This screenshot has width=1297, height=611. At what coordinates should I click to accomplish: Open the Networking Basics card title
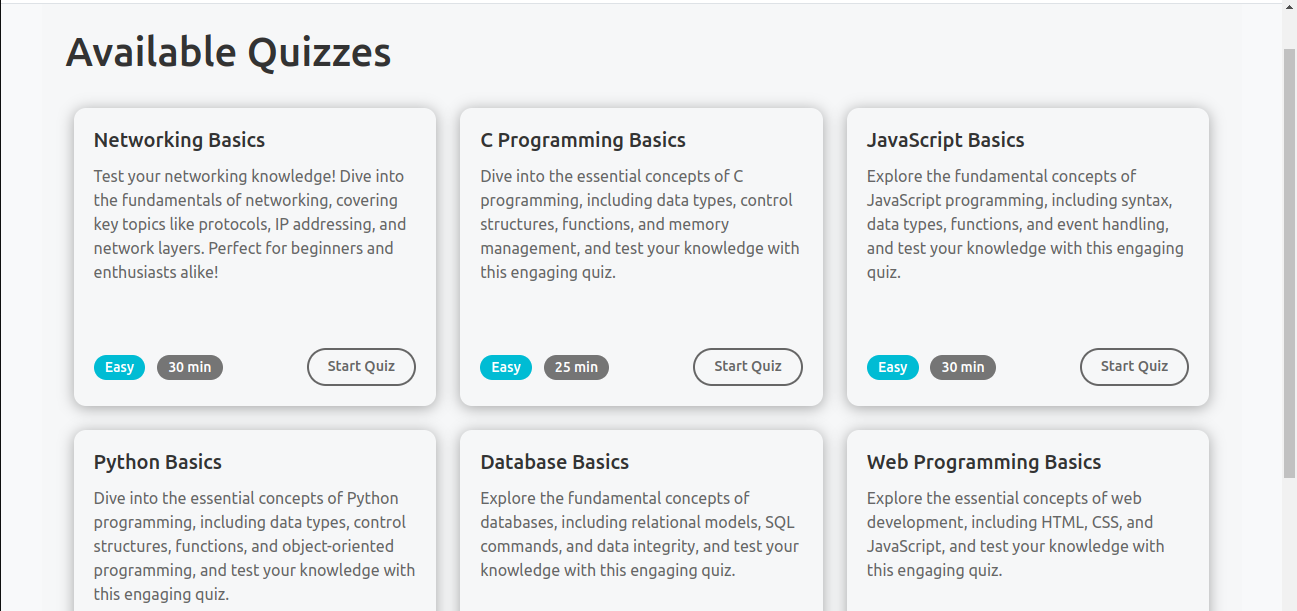pyautogui.click(x=179, y=140)
